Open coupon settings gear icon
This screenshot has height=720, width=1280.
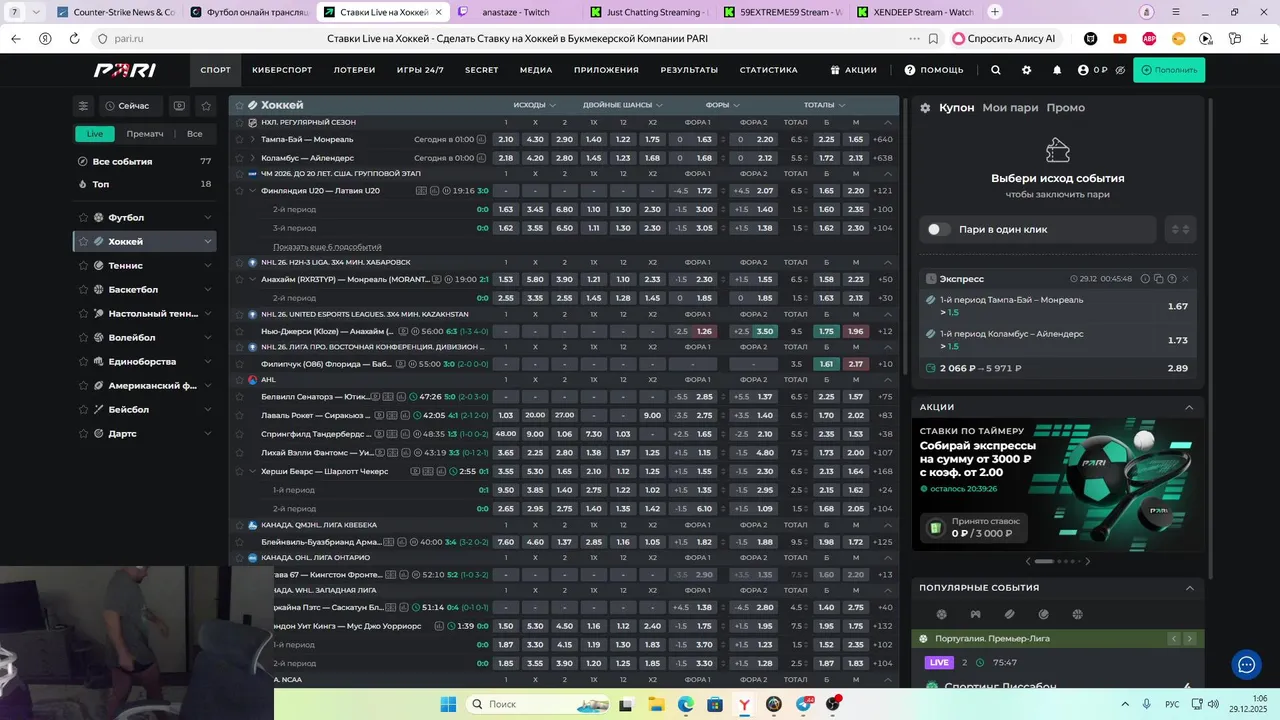pos(925,108)
